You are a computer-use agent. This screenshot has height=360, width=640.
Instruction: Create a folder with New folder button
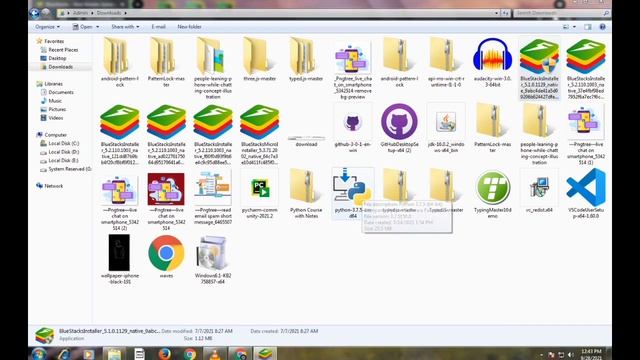coord(189,27)
